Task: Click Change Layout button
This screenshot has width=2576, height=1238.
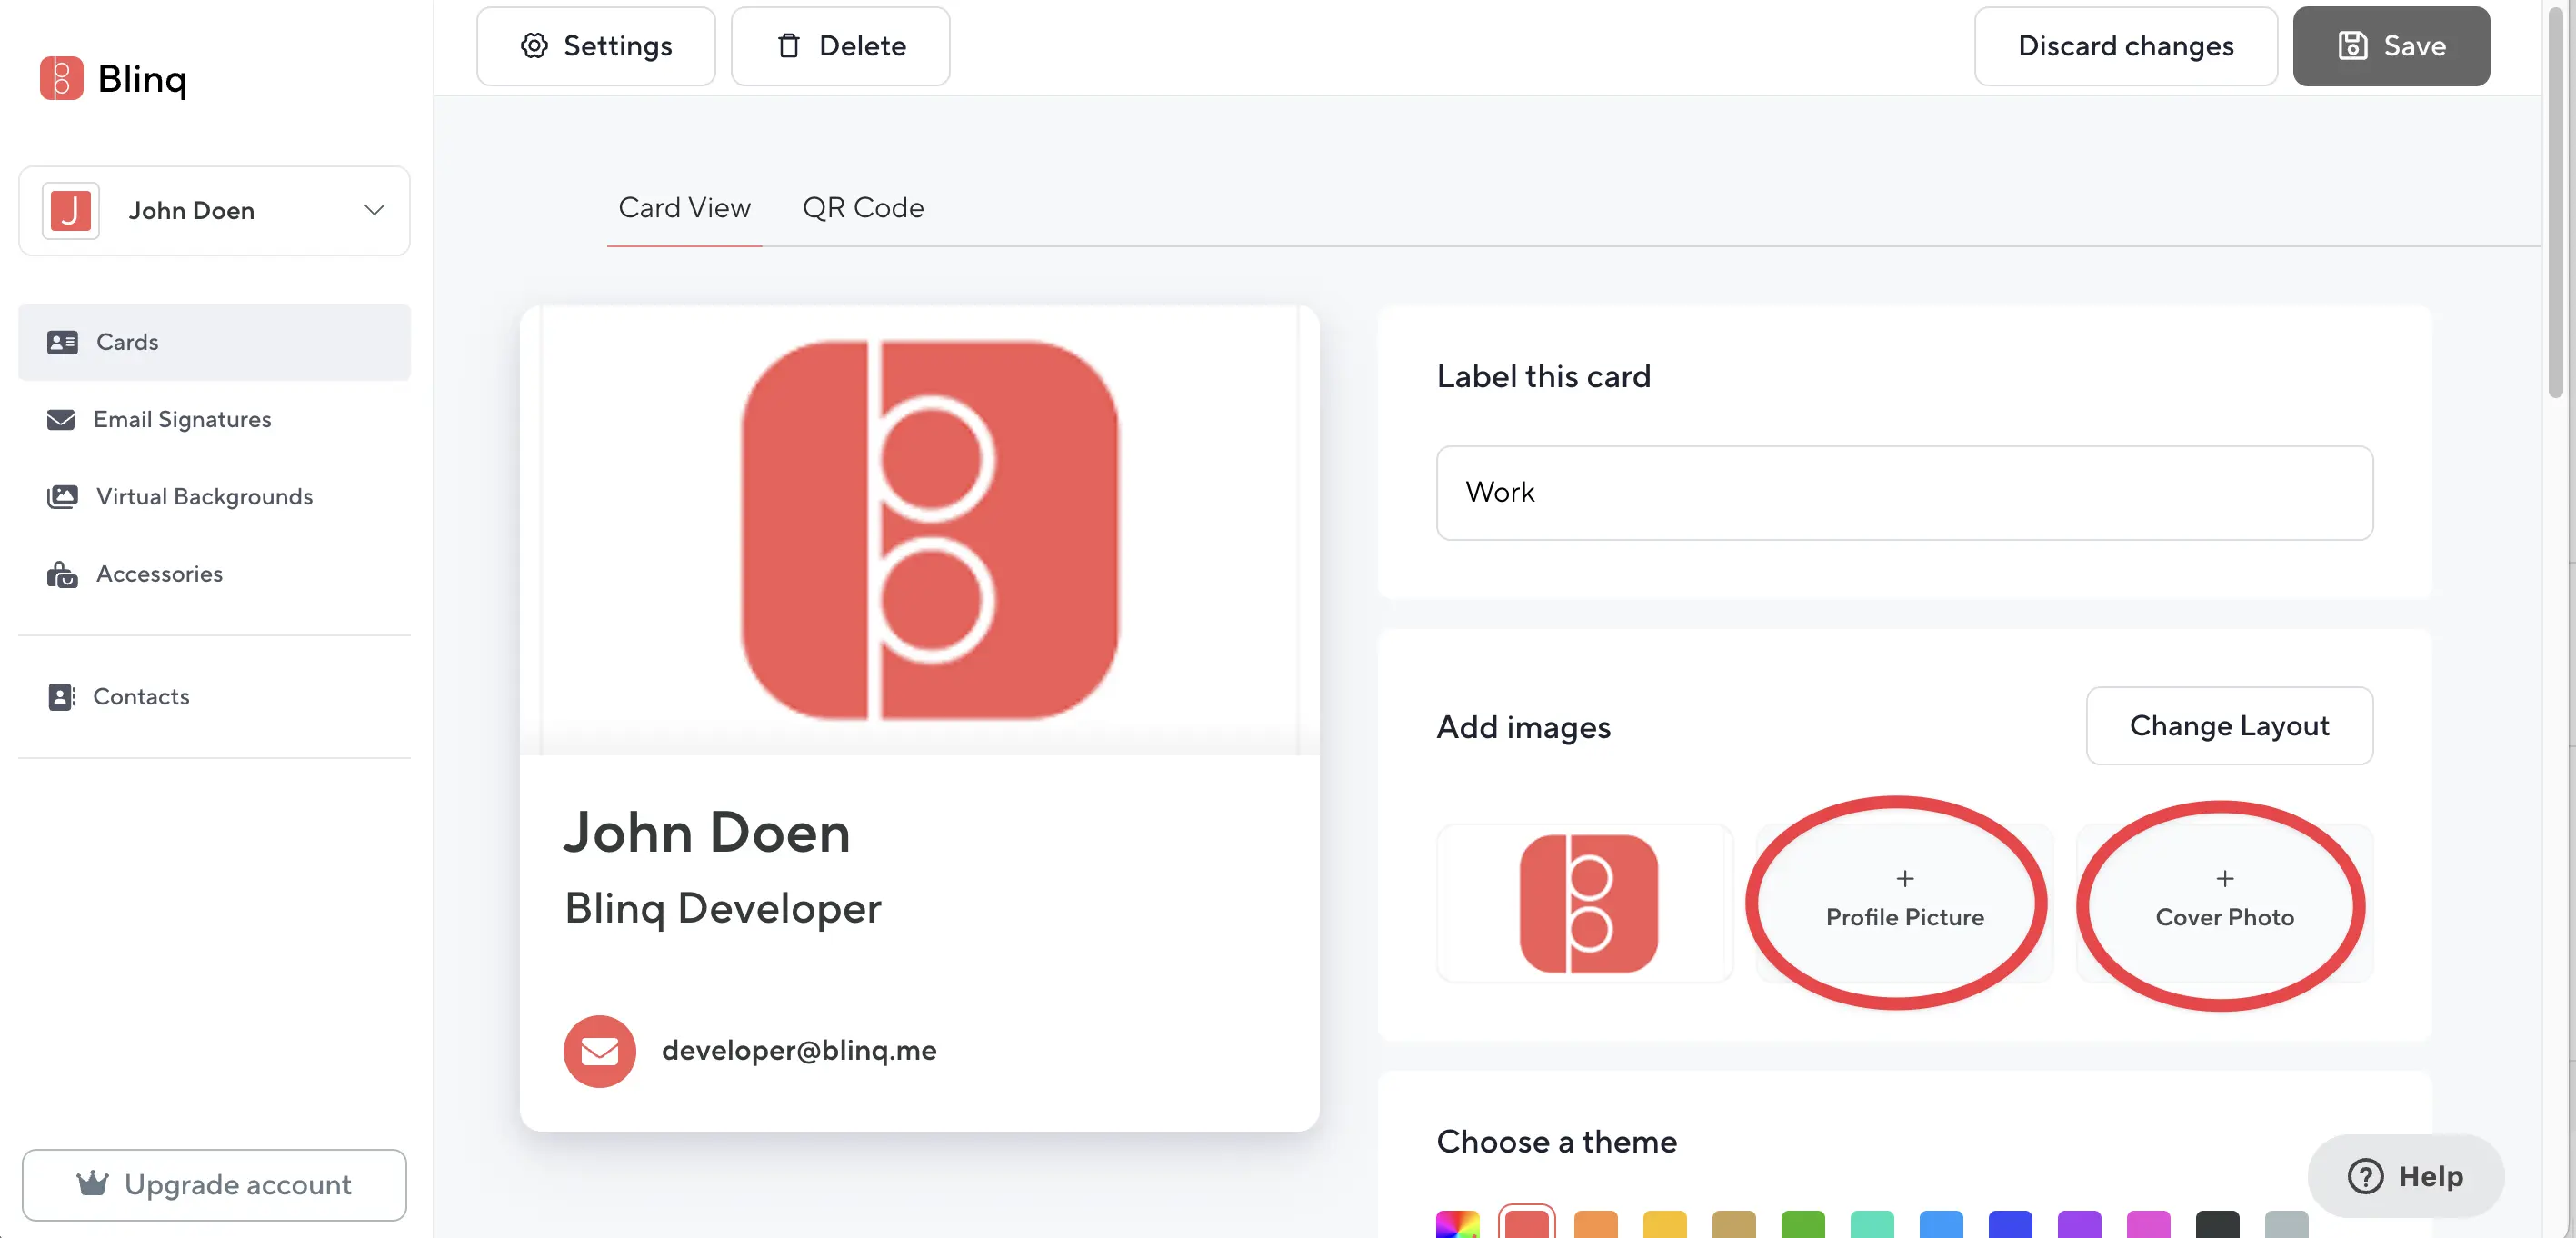Action: (x=2228, y=726)
